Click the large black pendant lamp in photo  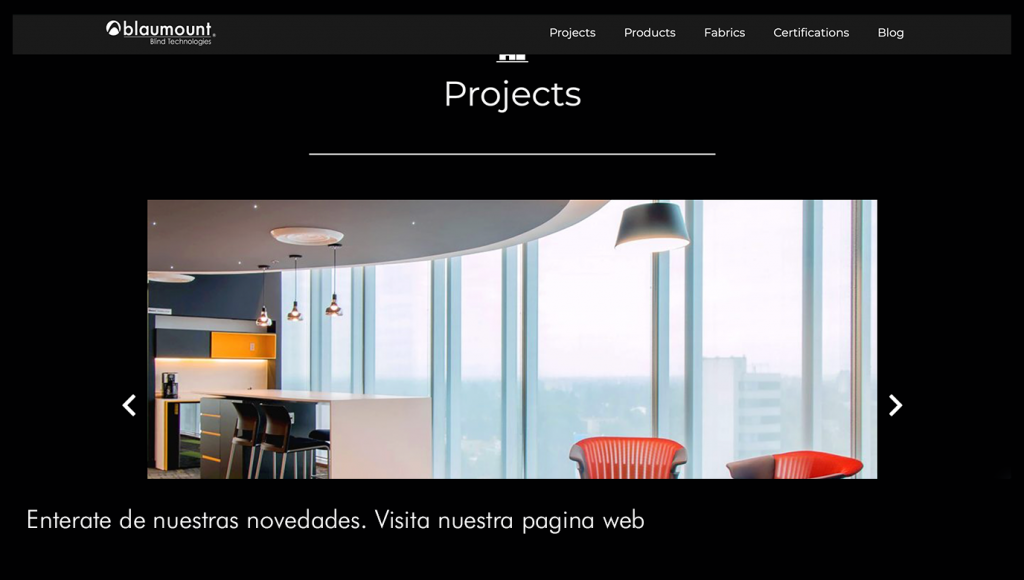(652, 225)
